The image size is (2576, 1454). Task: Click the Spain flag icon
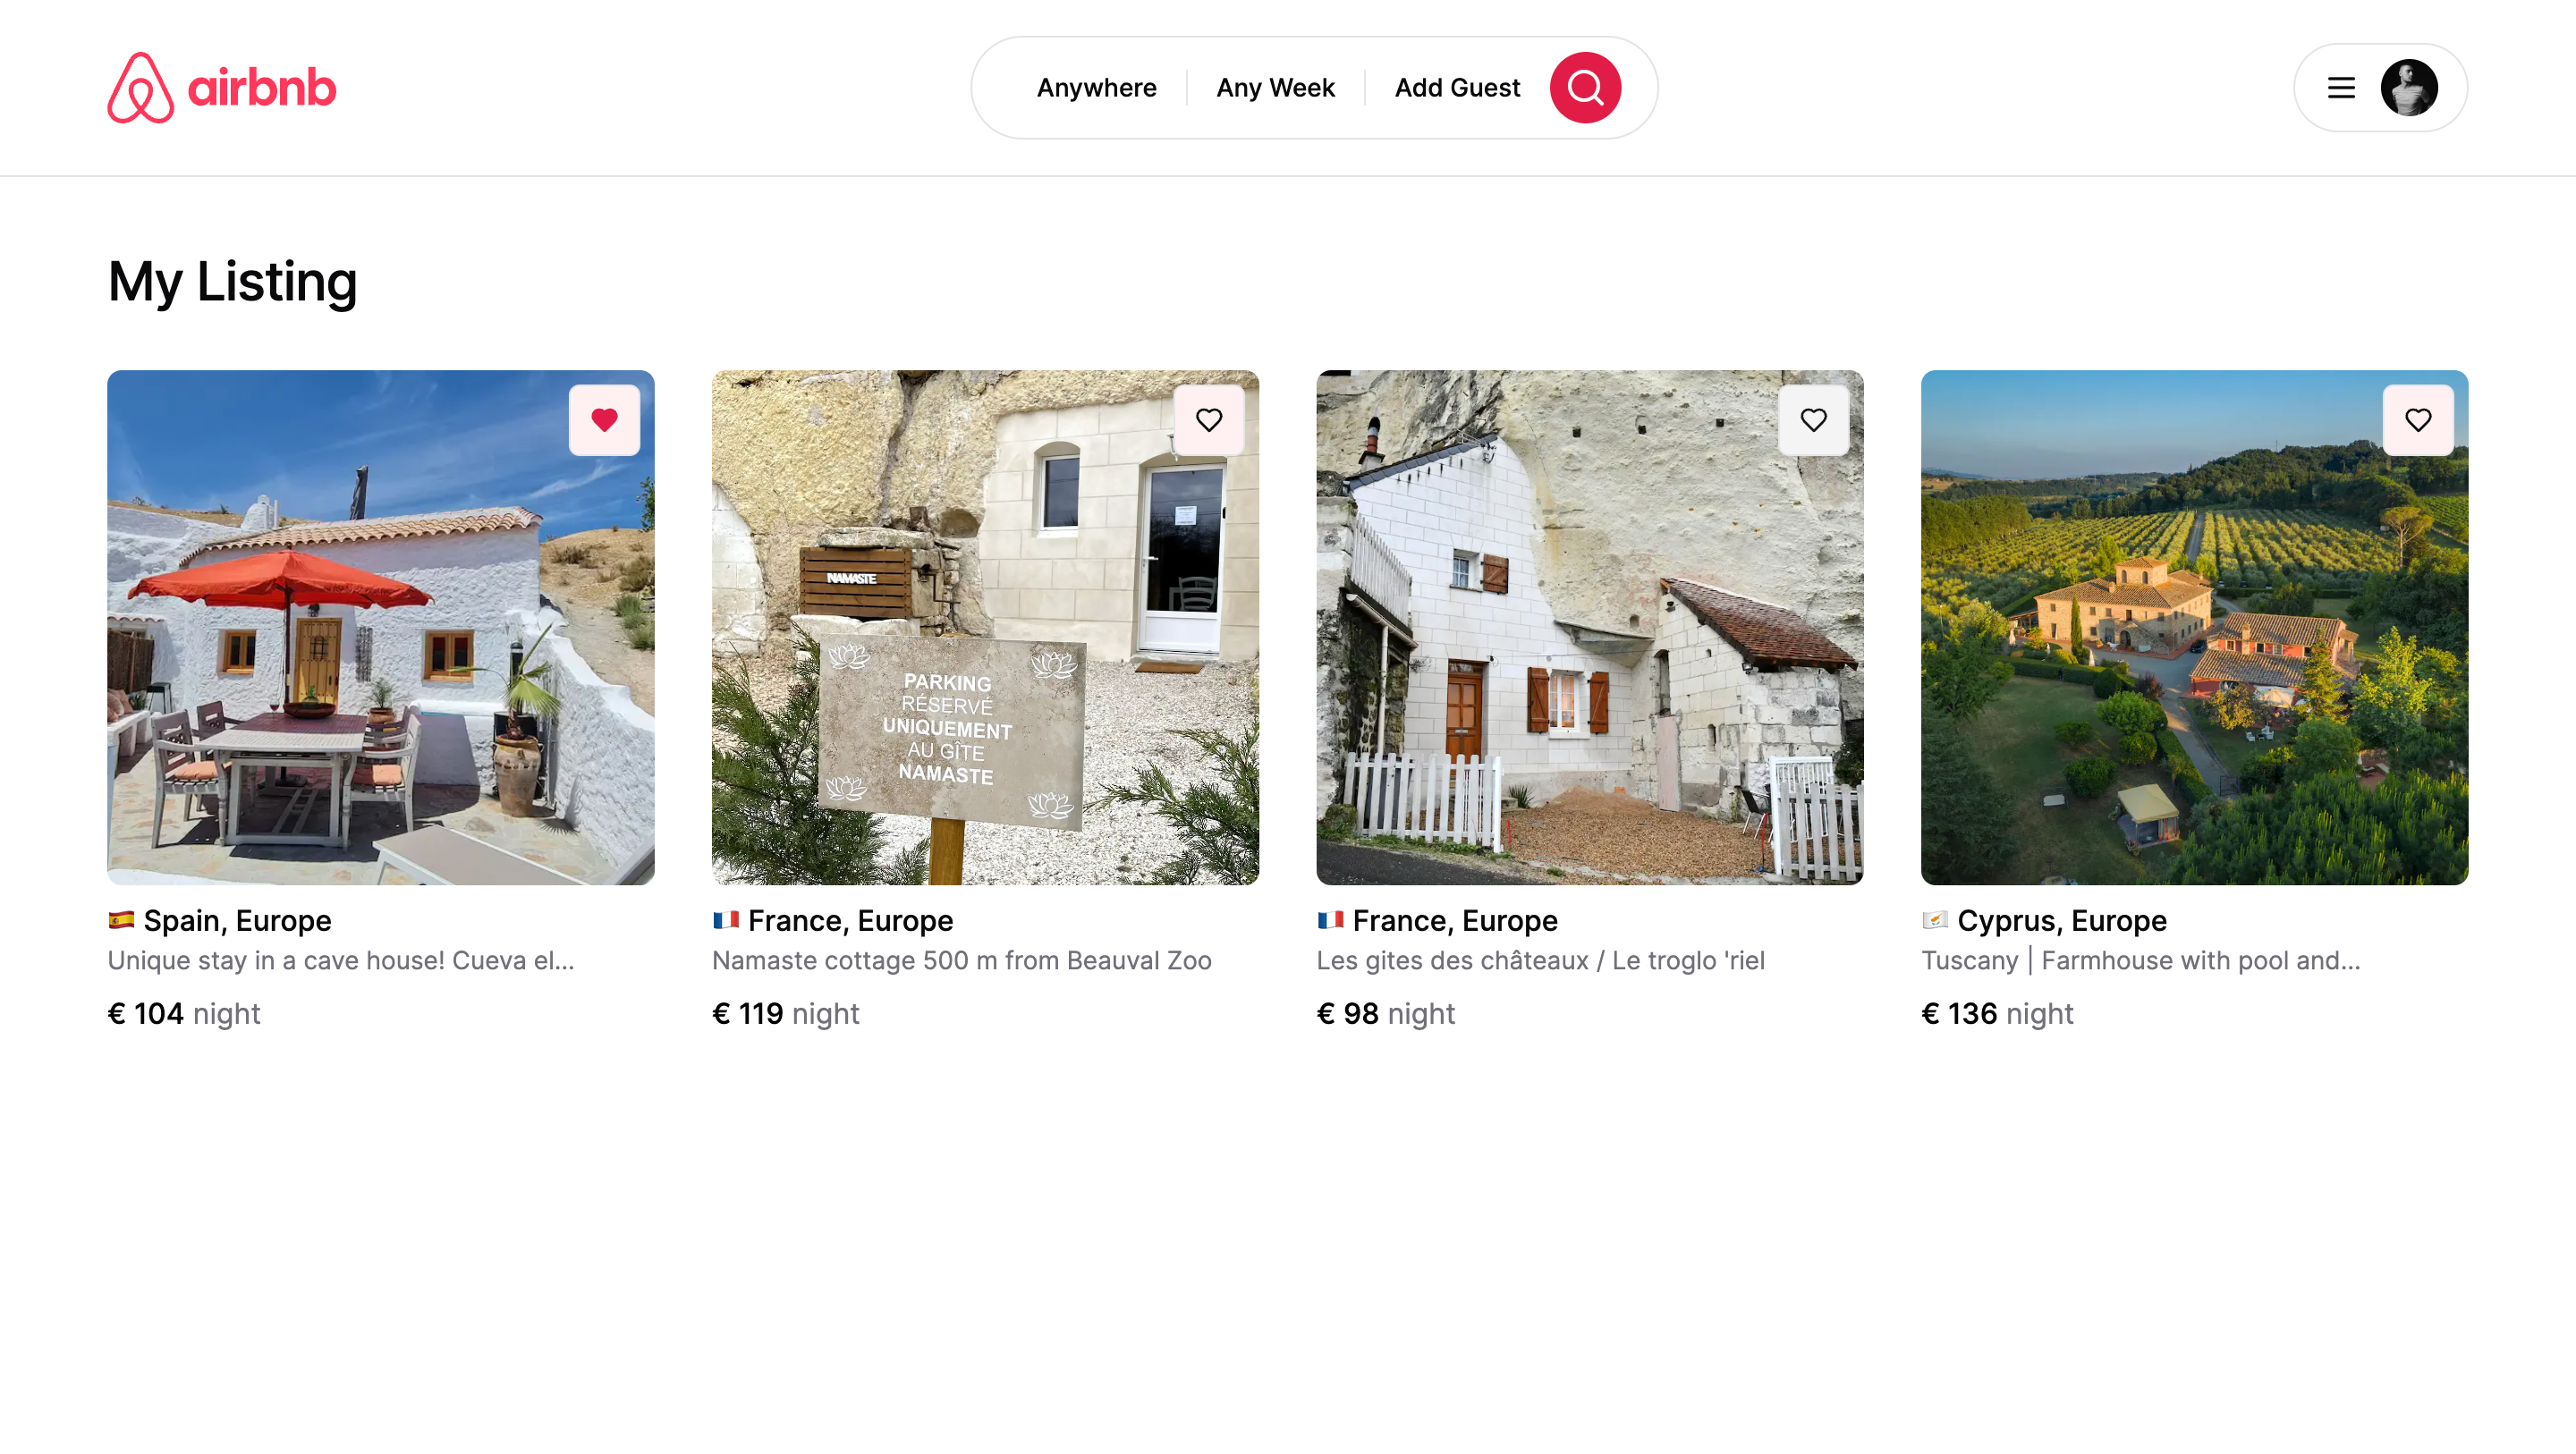[121, 920]
